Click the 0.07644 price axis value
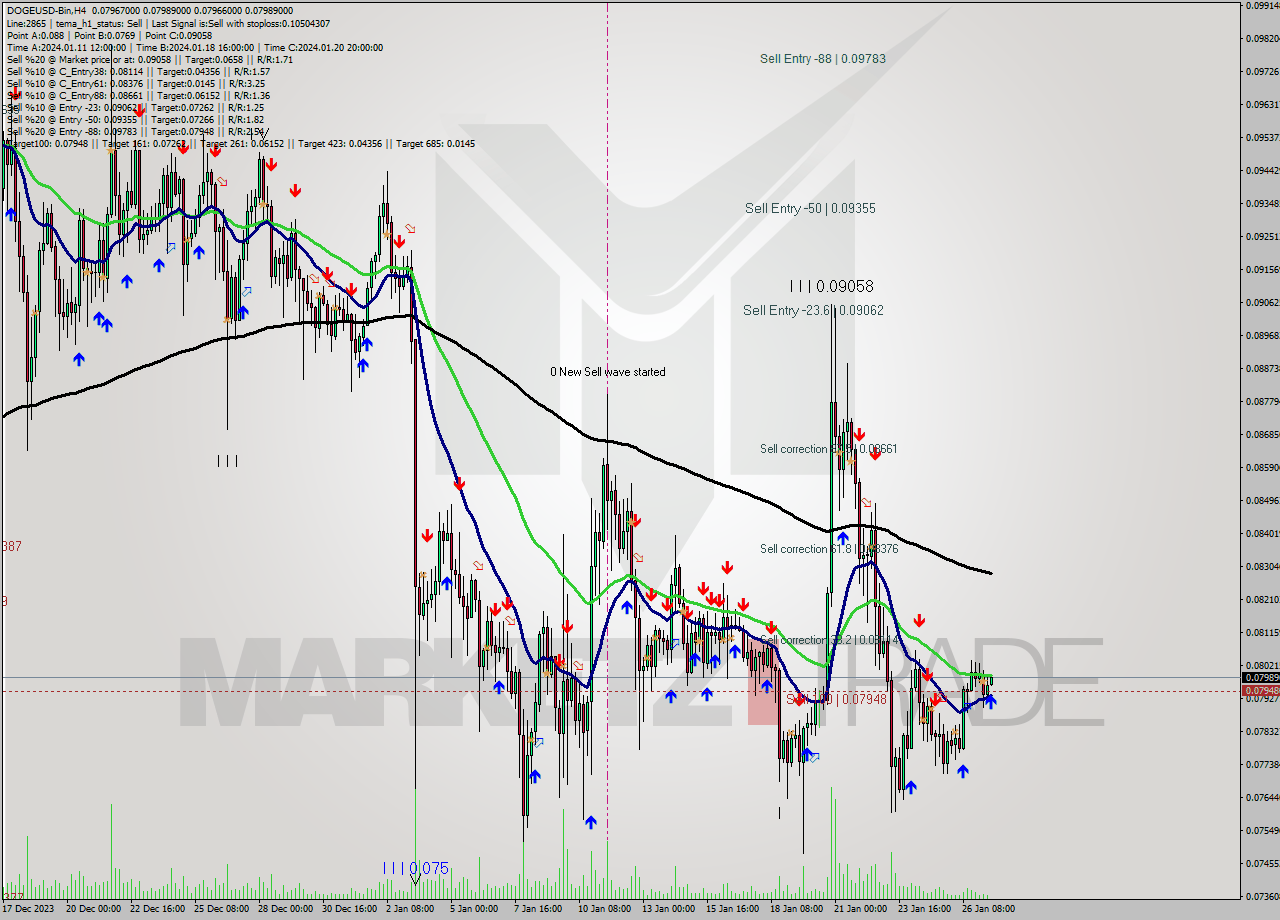Screen dimensions: 1280x920 pyautogui.click(x=1262, y=797)
